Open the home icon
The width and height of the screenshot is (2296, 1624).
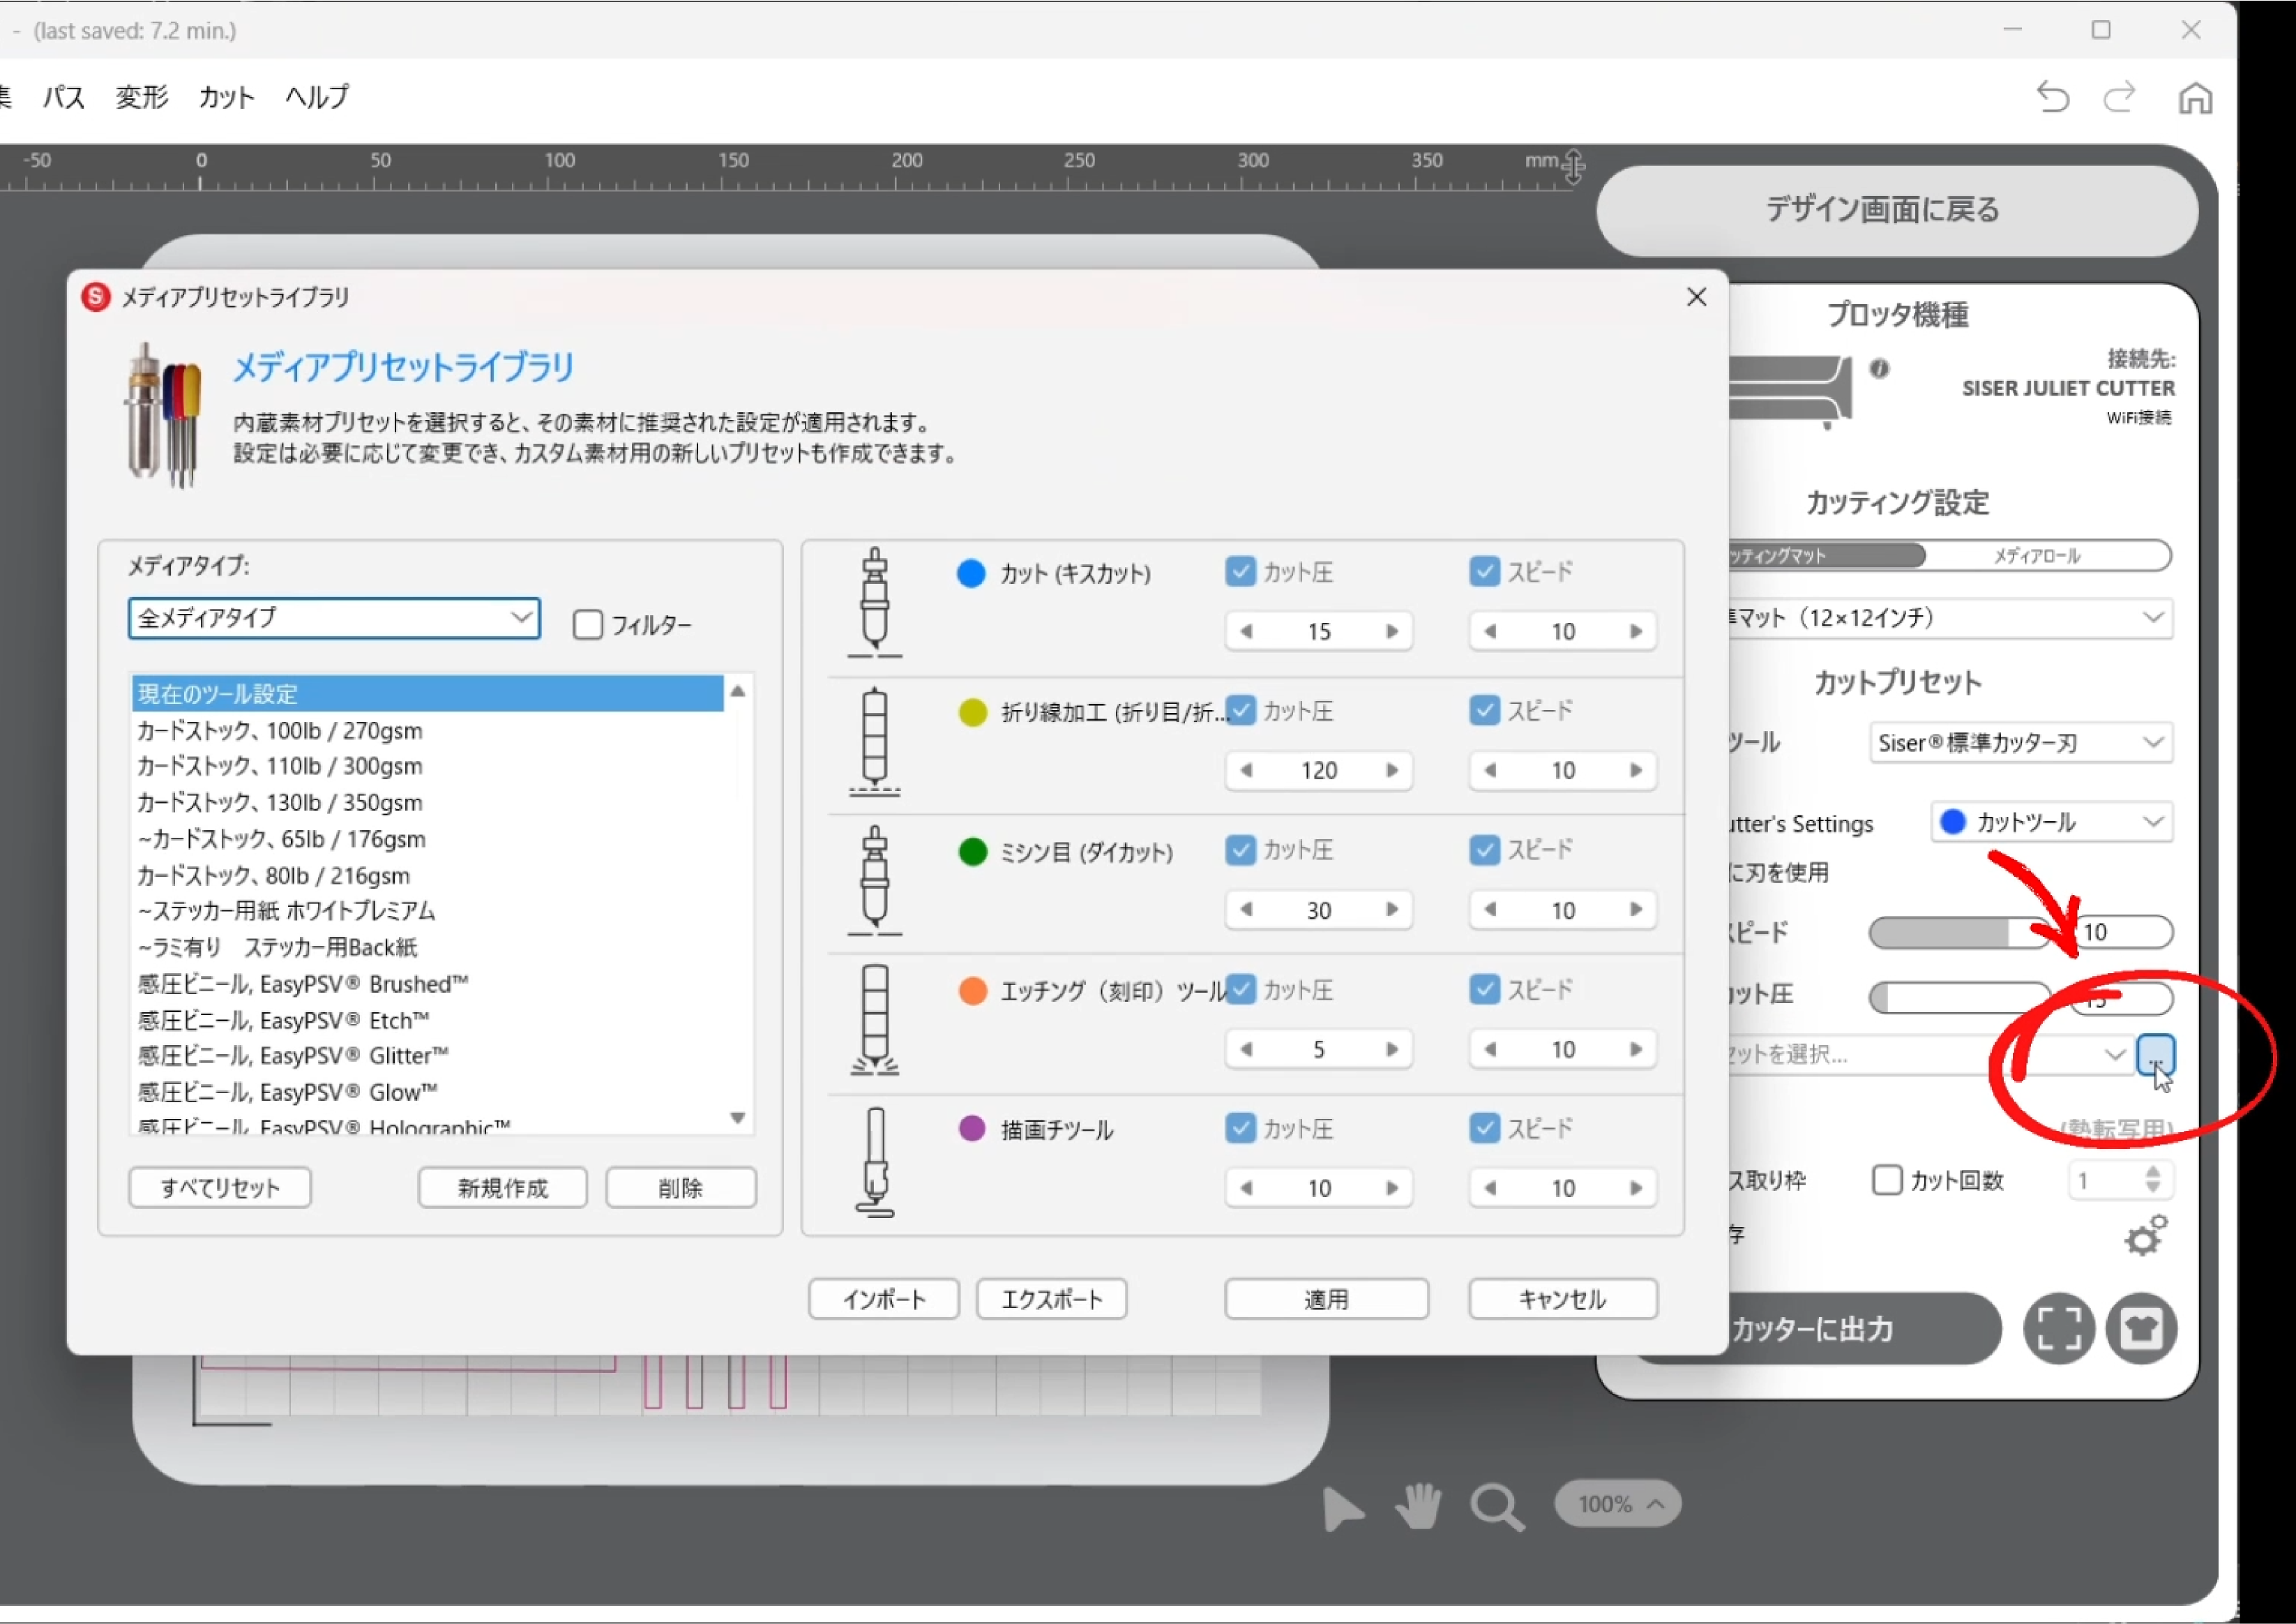click(x=2195, y=98)
